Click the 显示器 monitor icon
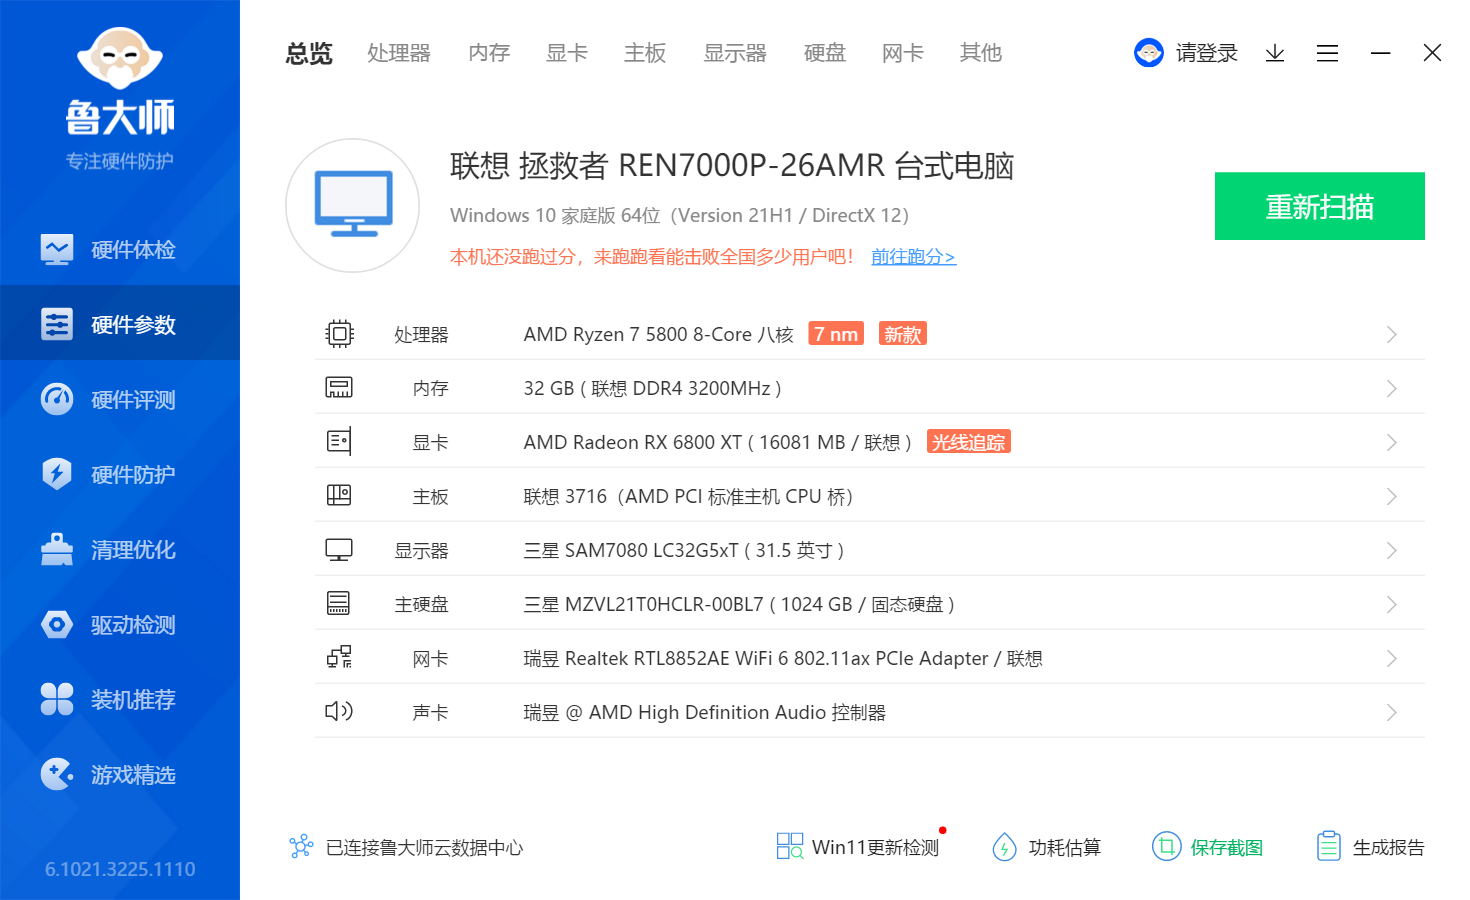1470x900 pixels. tap(339, 550)
